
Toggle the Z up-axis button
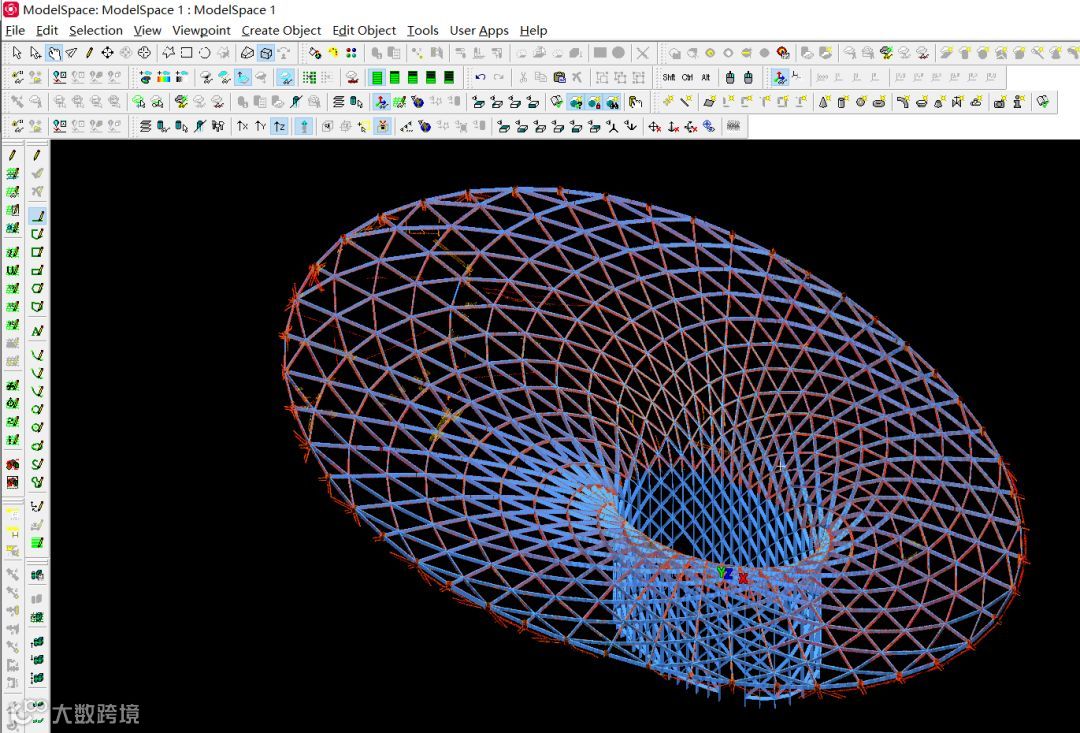279,126
